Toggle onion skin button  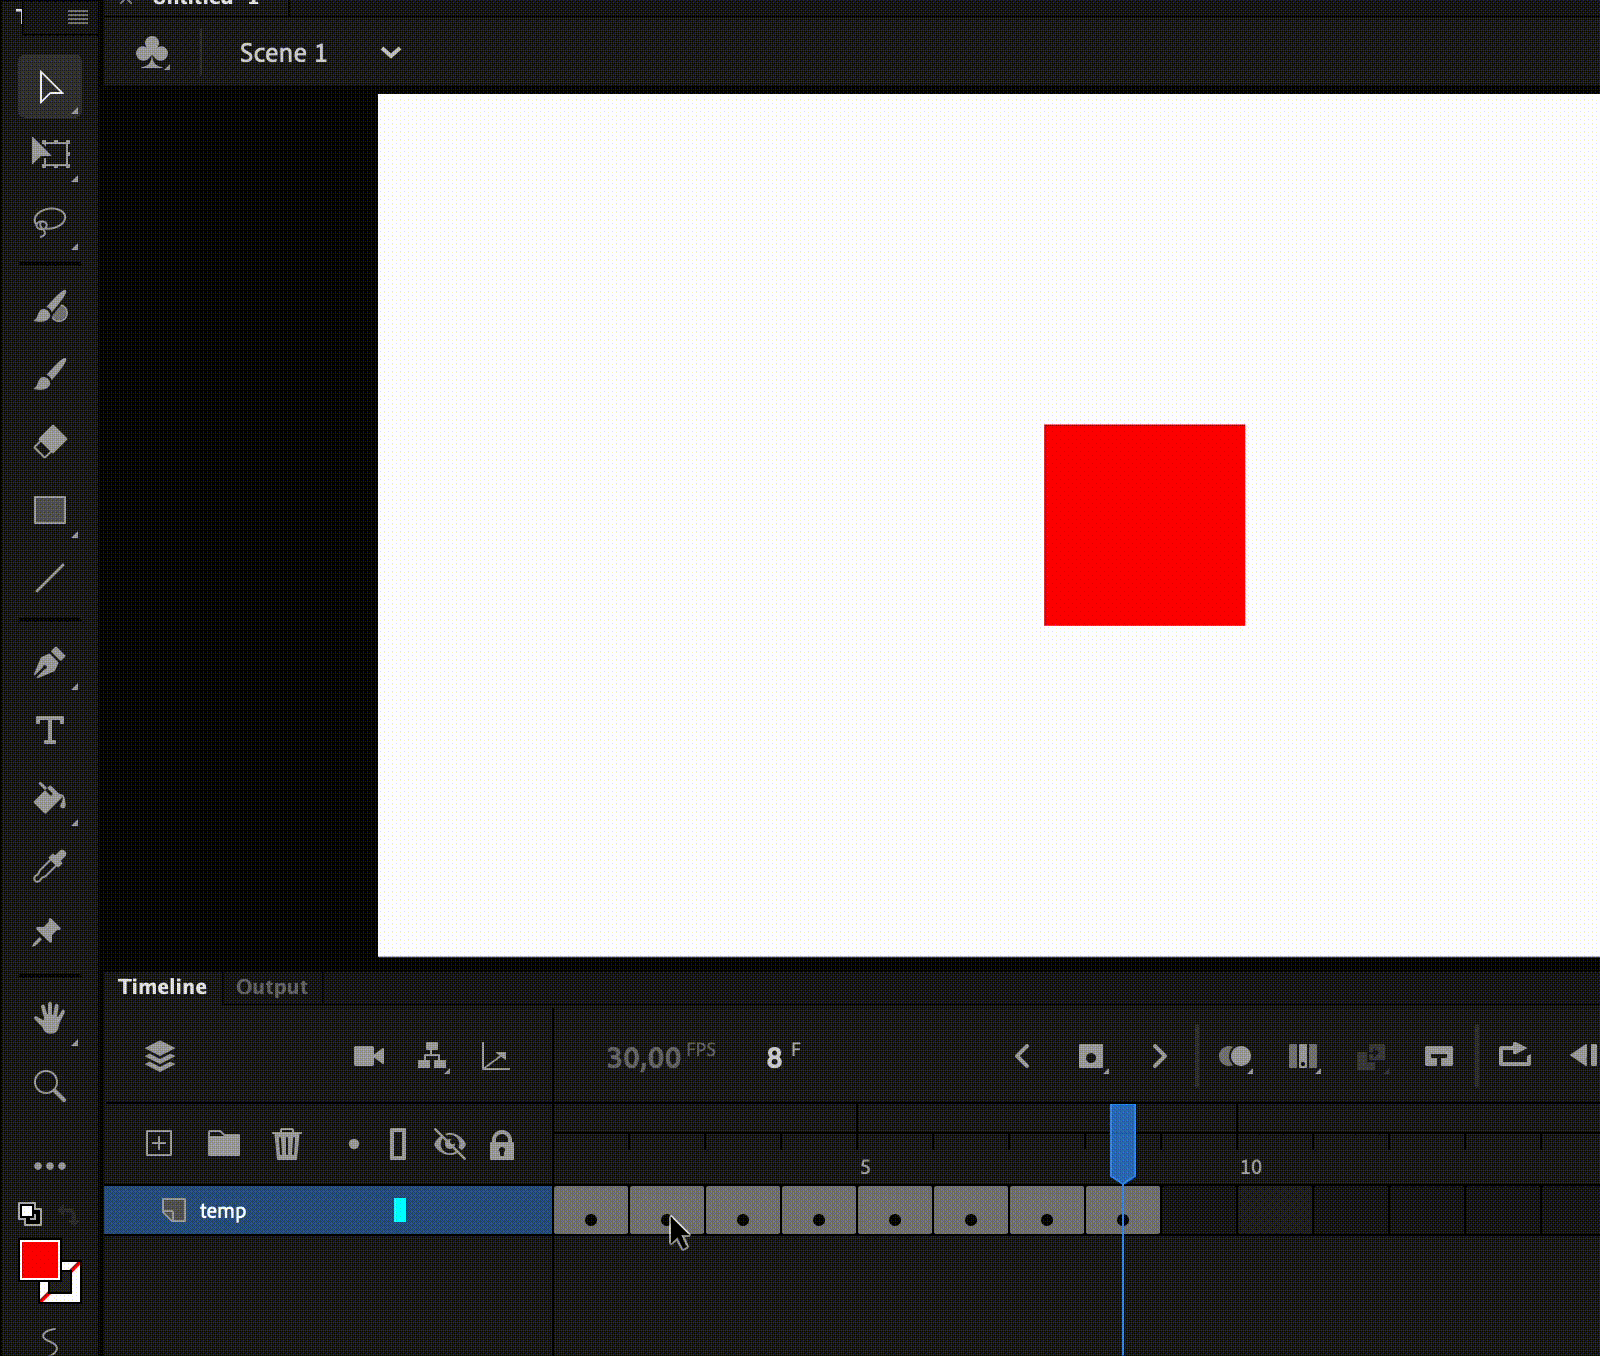tap(1235, 1057)
